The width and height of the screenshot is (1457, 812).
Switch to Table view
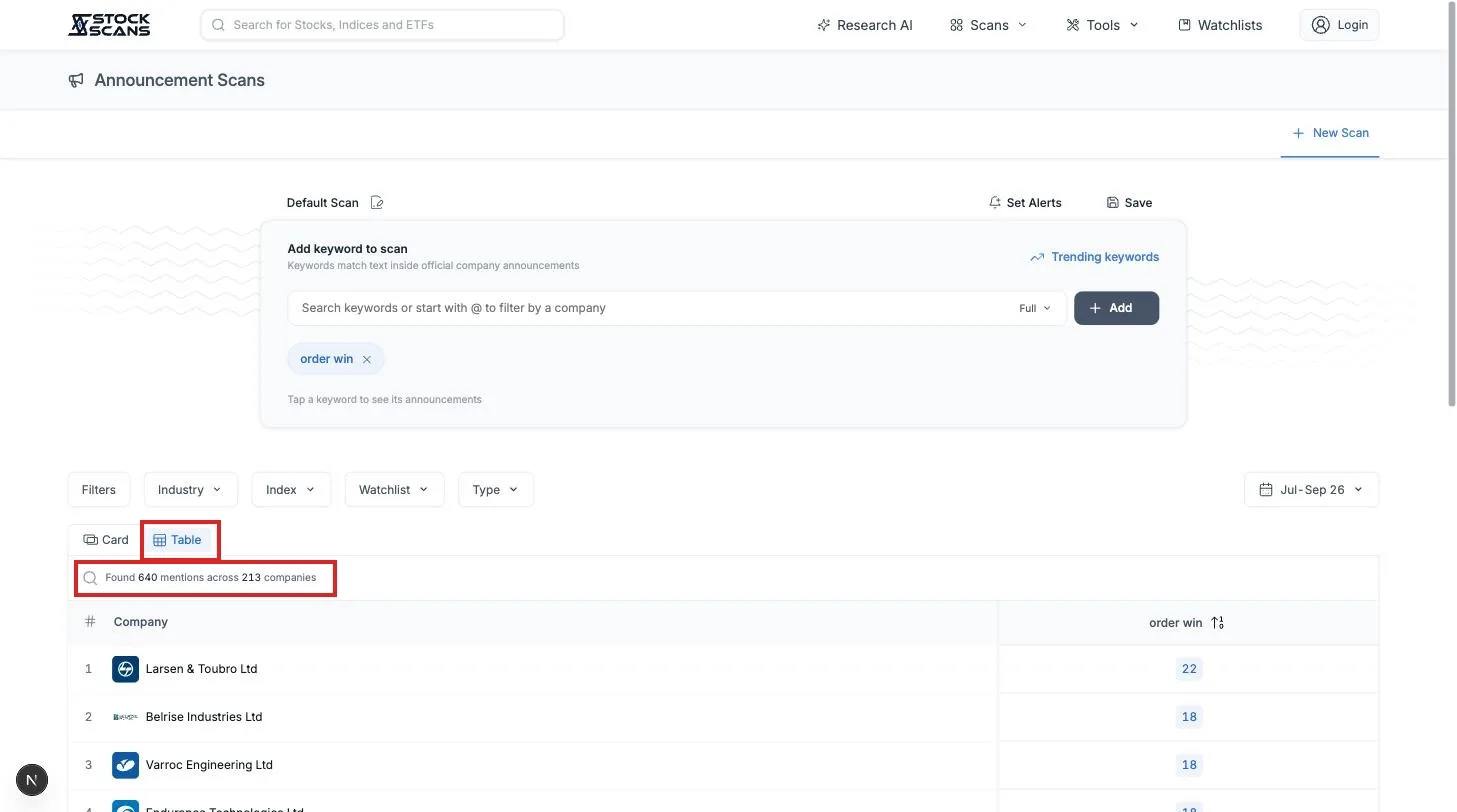pos(178,540)
